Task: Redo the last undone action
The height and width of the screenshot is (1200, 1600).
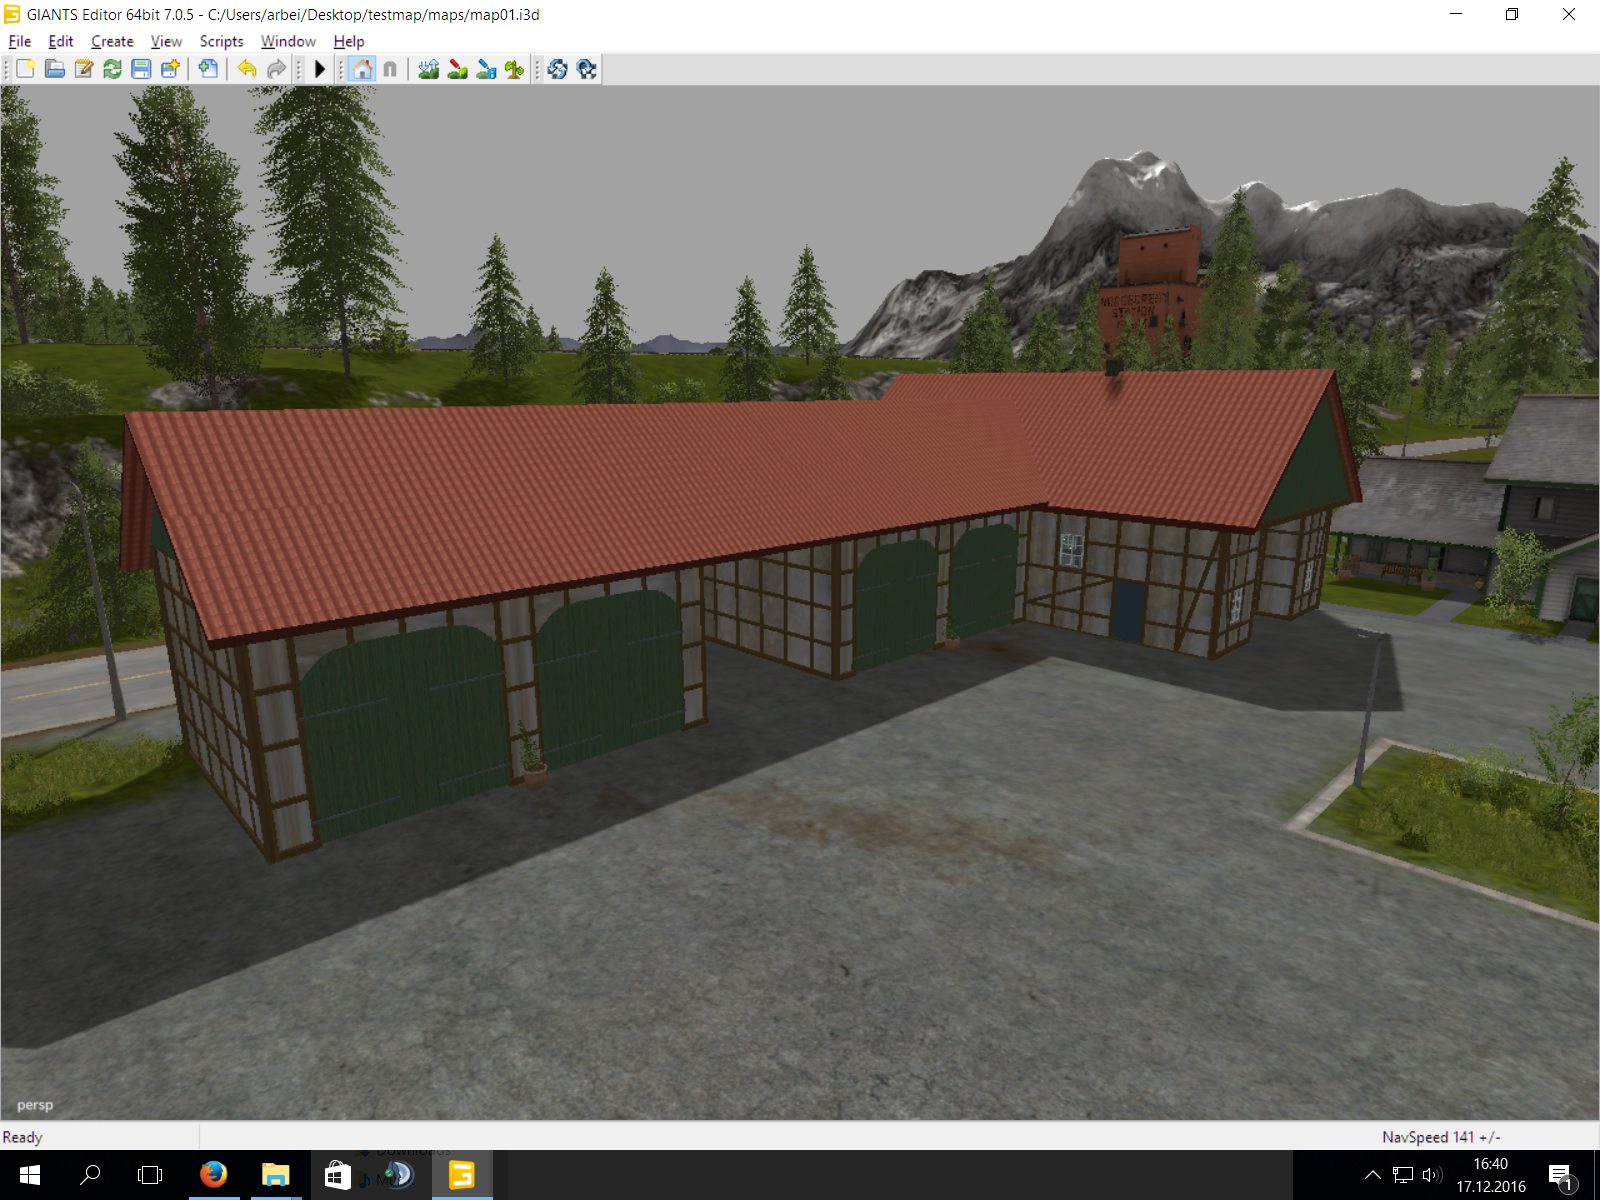Action: (276, 69)
